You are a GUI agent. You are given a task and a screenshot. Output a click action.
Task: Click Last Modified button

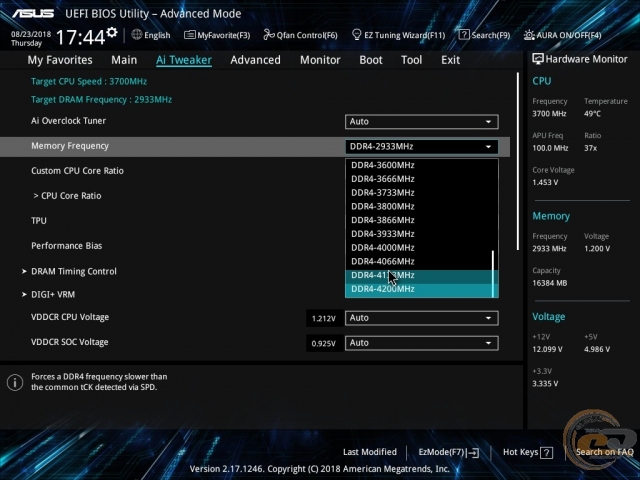(370, 452)
